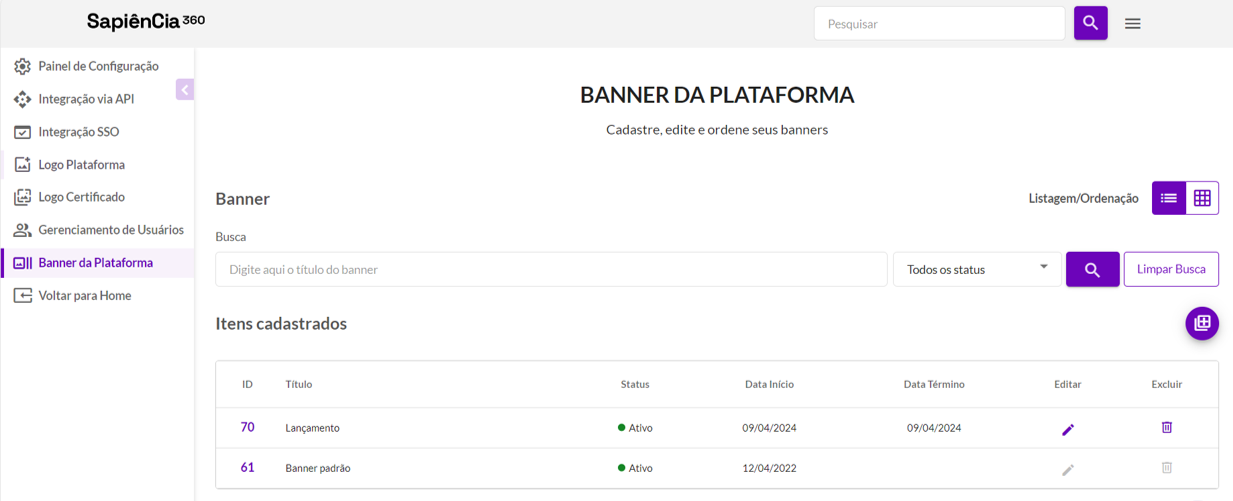
Task: Click the Ativo status of Lançamento
Action: (635, 428)
